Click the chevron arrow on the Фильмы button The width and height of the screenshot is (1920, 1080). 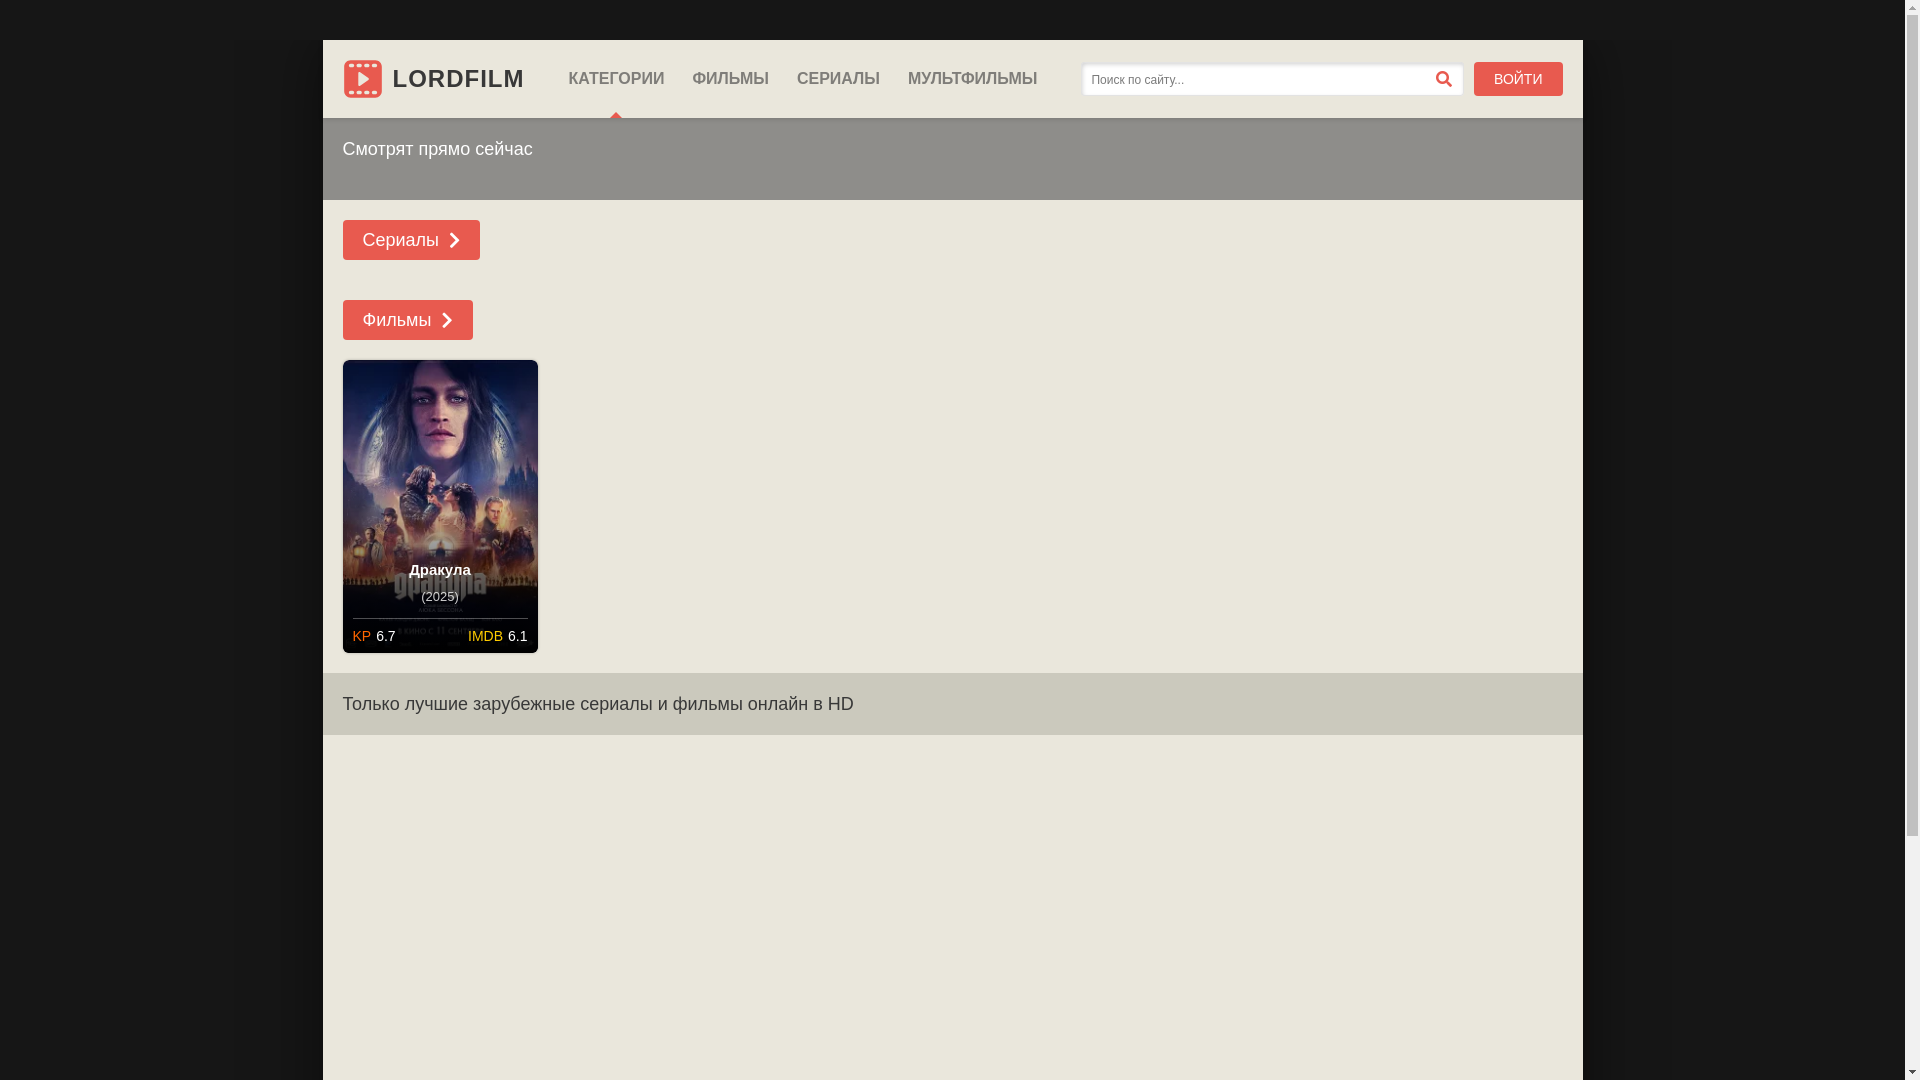point(447,321)
